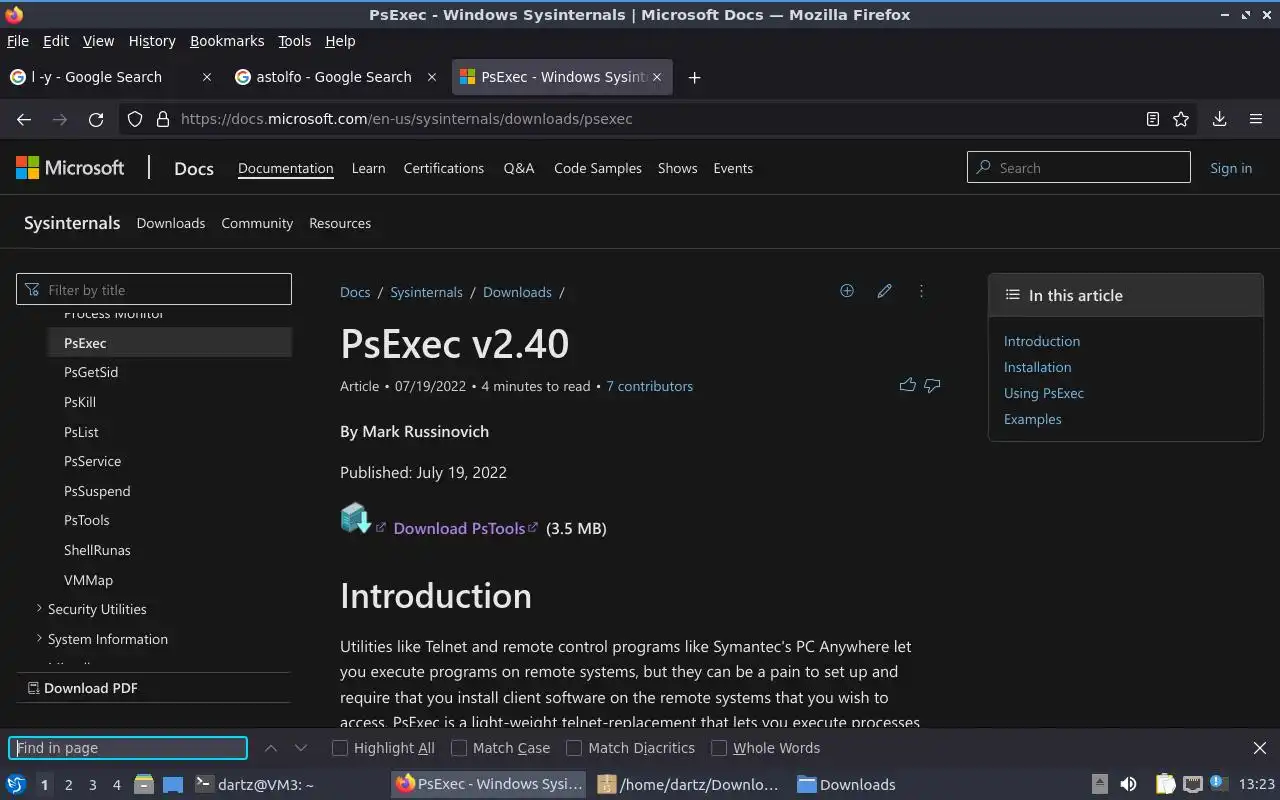Open the Firefox downloads panel
Screen dimensions: 1280x800
click(x=1219, y=119)
